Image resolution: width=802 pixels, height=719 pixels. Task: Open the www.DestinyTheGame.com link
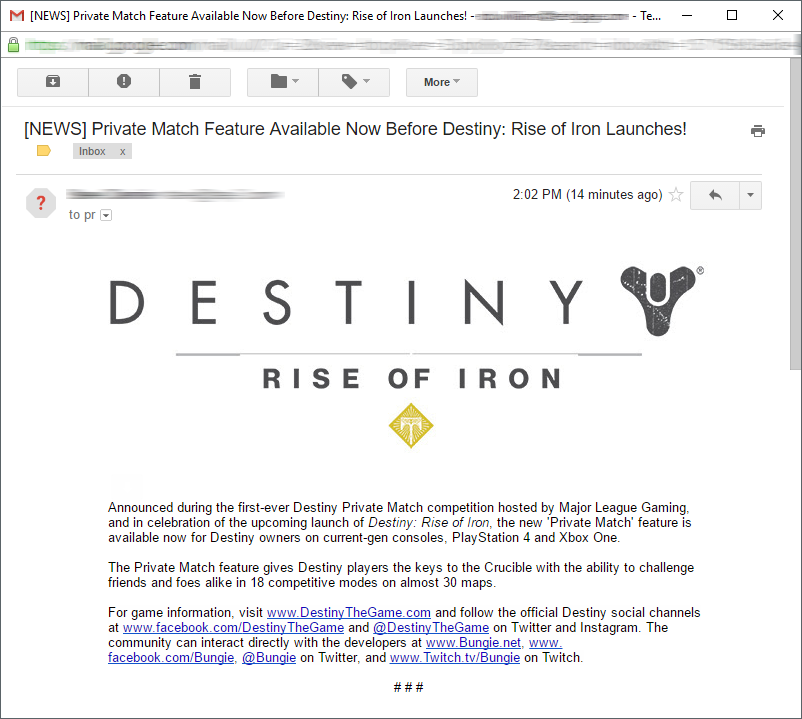coord(348,612)
